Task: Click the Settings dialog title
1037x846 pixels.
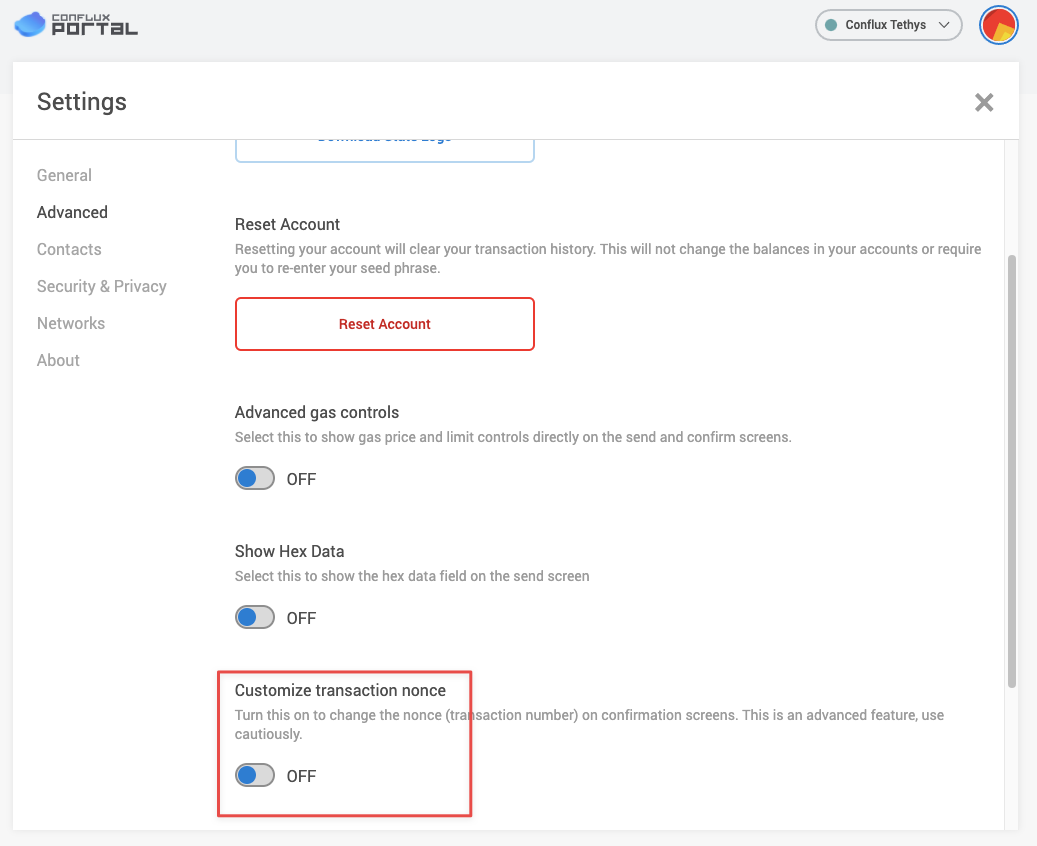Action: (x=81, y=102)
